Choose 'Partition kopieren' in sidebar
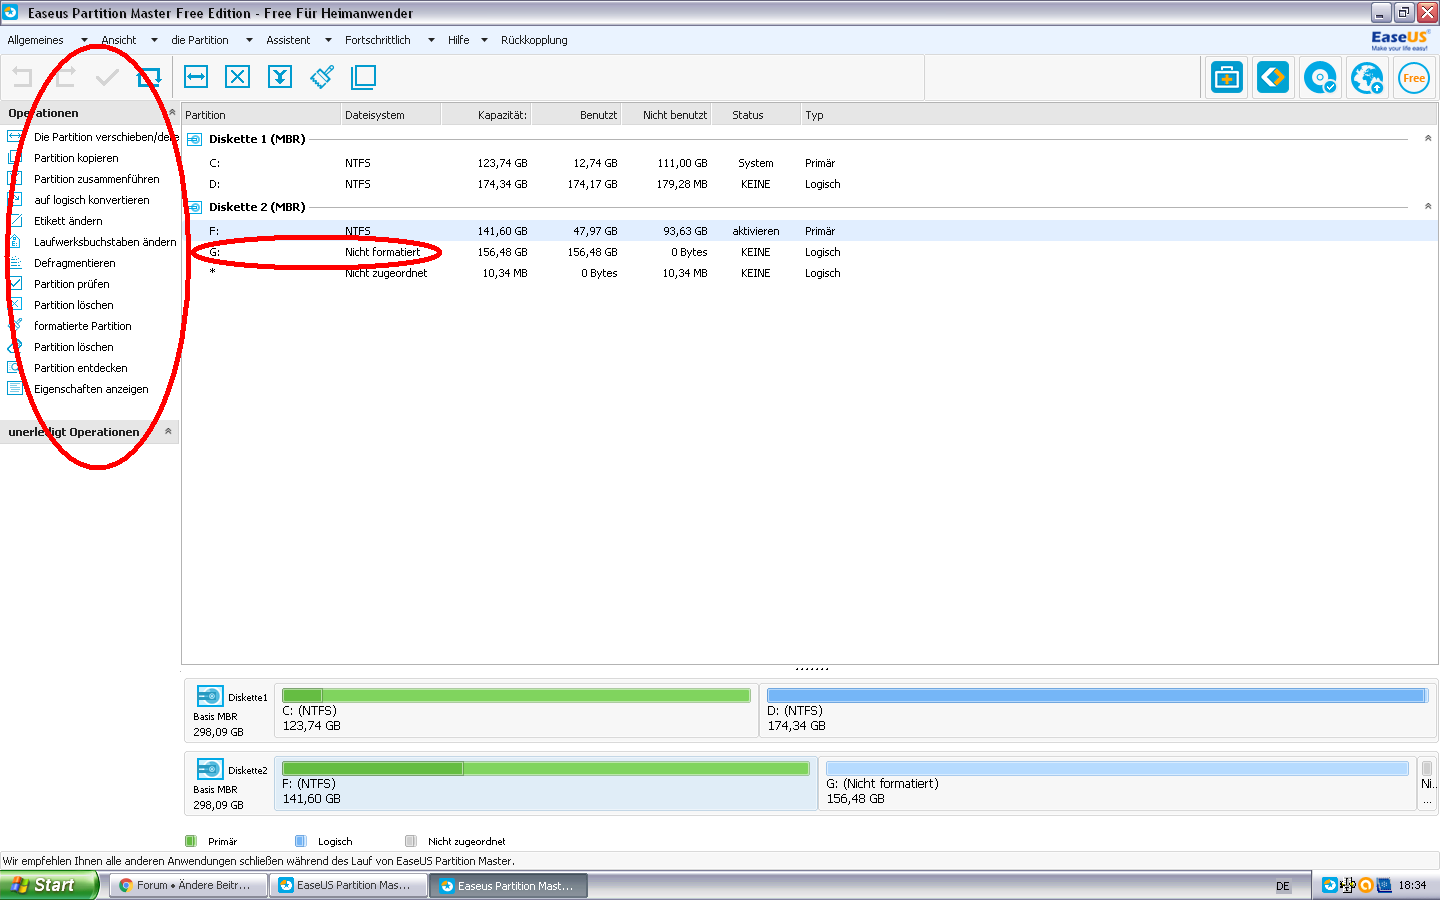 [76, 158]
